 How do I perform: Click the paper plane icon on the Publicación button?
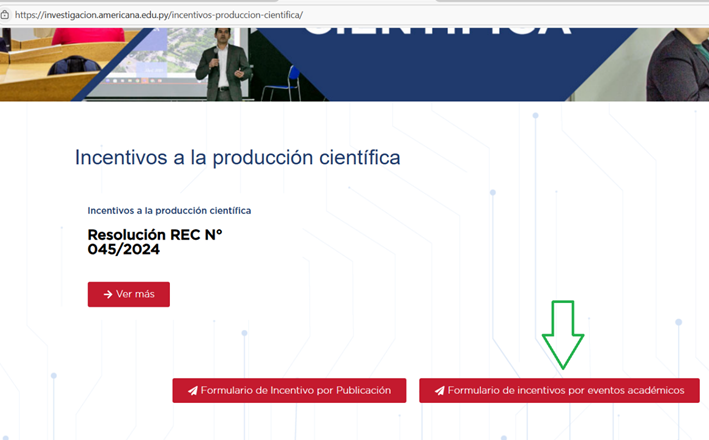click(x=190, y=390)
